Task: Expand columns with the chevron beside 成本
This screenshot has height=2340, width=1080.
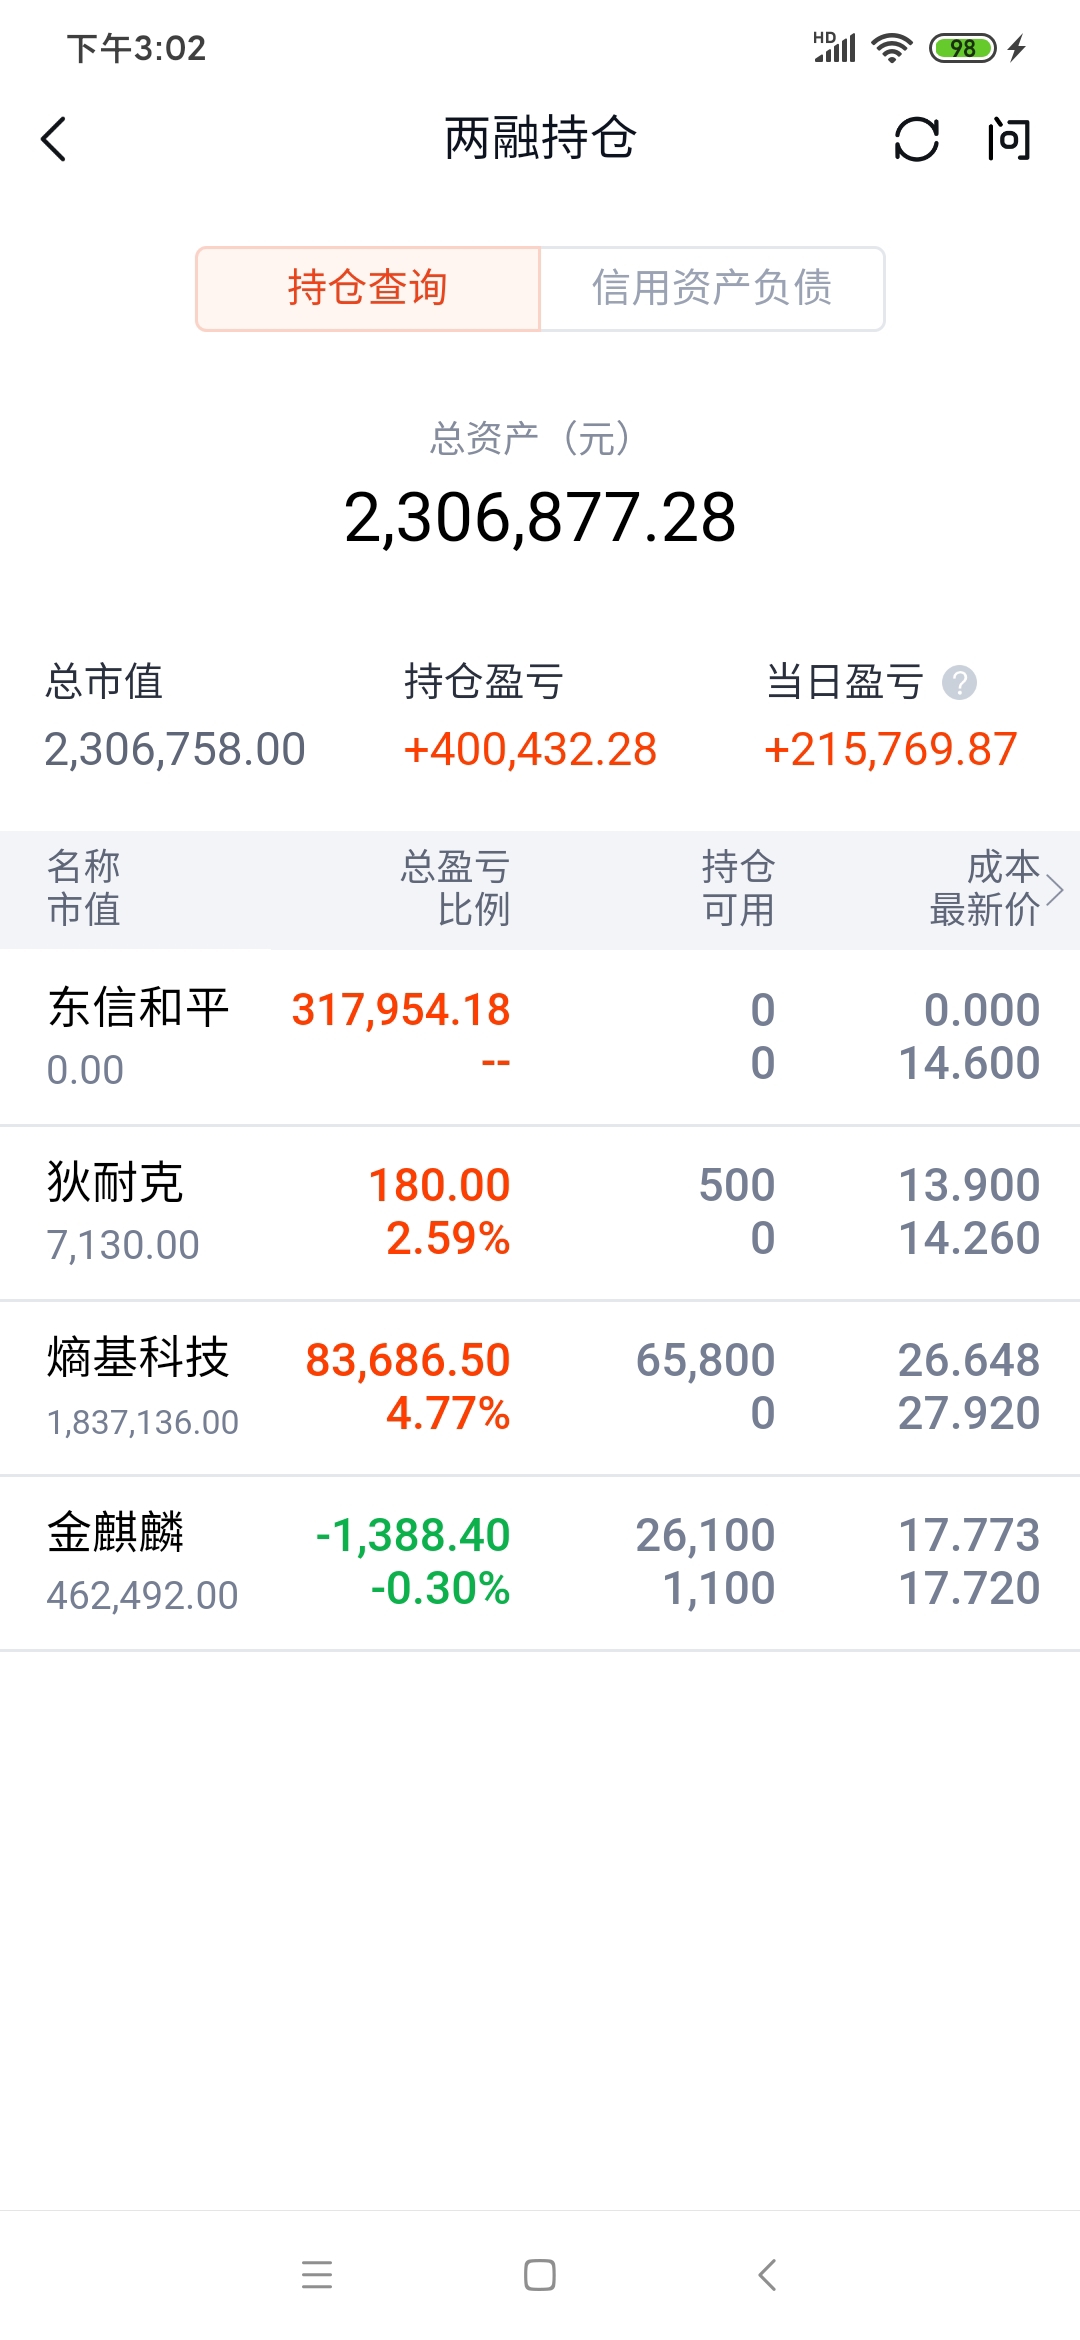Action: (1054, 889)
